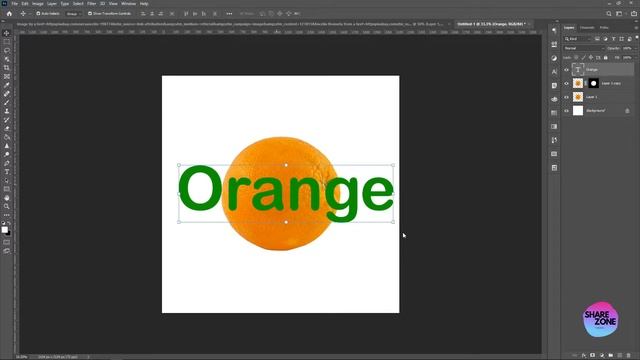Open the Window menu
Image resolution: width=640 pixels, height=360 pixels.
click(x=129, y=4)
